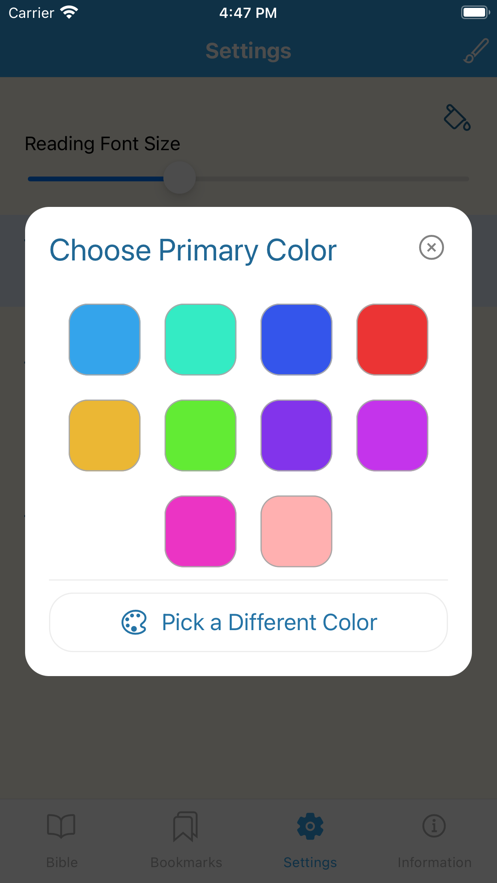Open the Bible tab
Image resolution: width=497 pixels, height=883 pixels.
[x=61, y=840]
